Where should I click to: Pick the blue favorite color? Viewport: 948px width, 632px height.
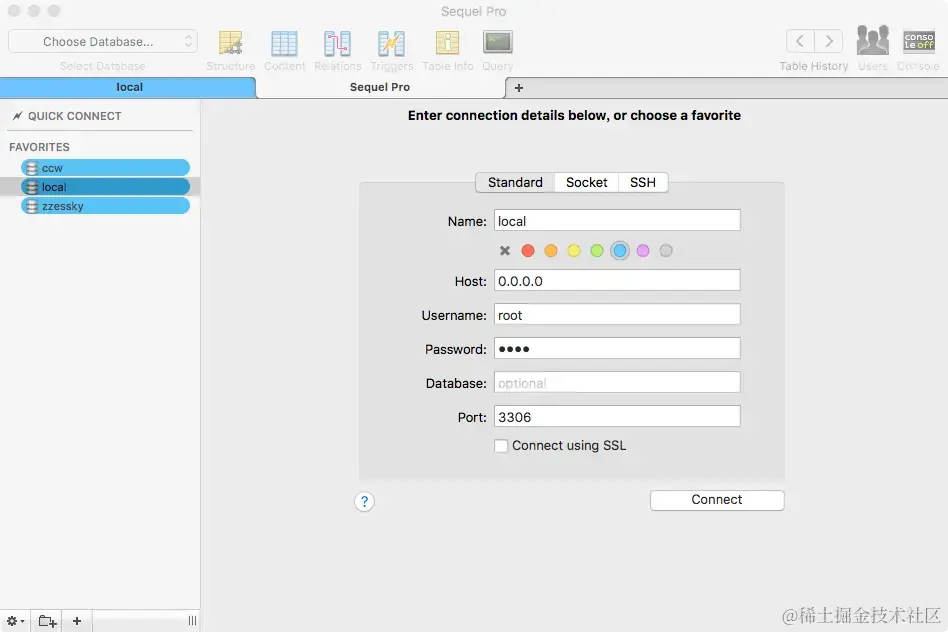point(620,250)
